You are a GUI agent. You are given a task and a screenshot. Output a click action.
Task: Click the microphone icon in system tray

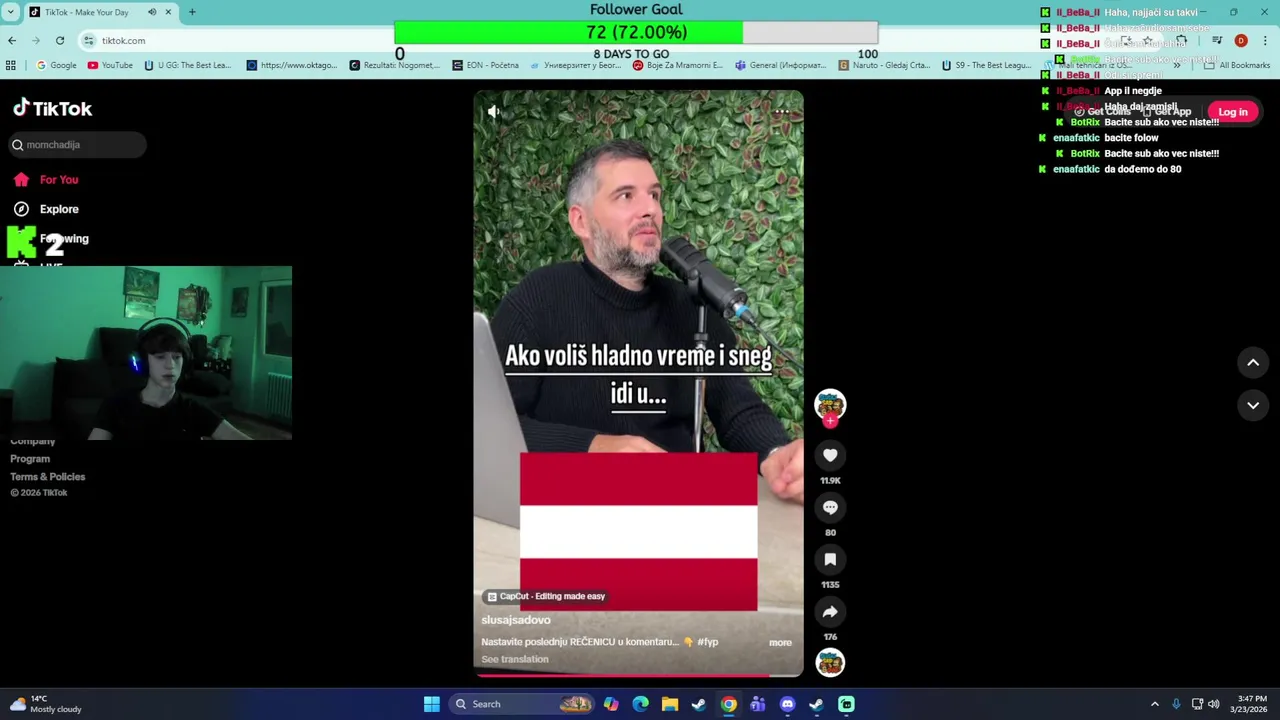[1176, 704]
